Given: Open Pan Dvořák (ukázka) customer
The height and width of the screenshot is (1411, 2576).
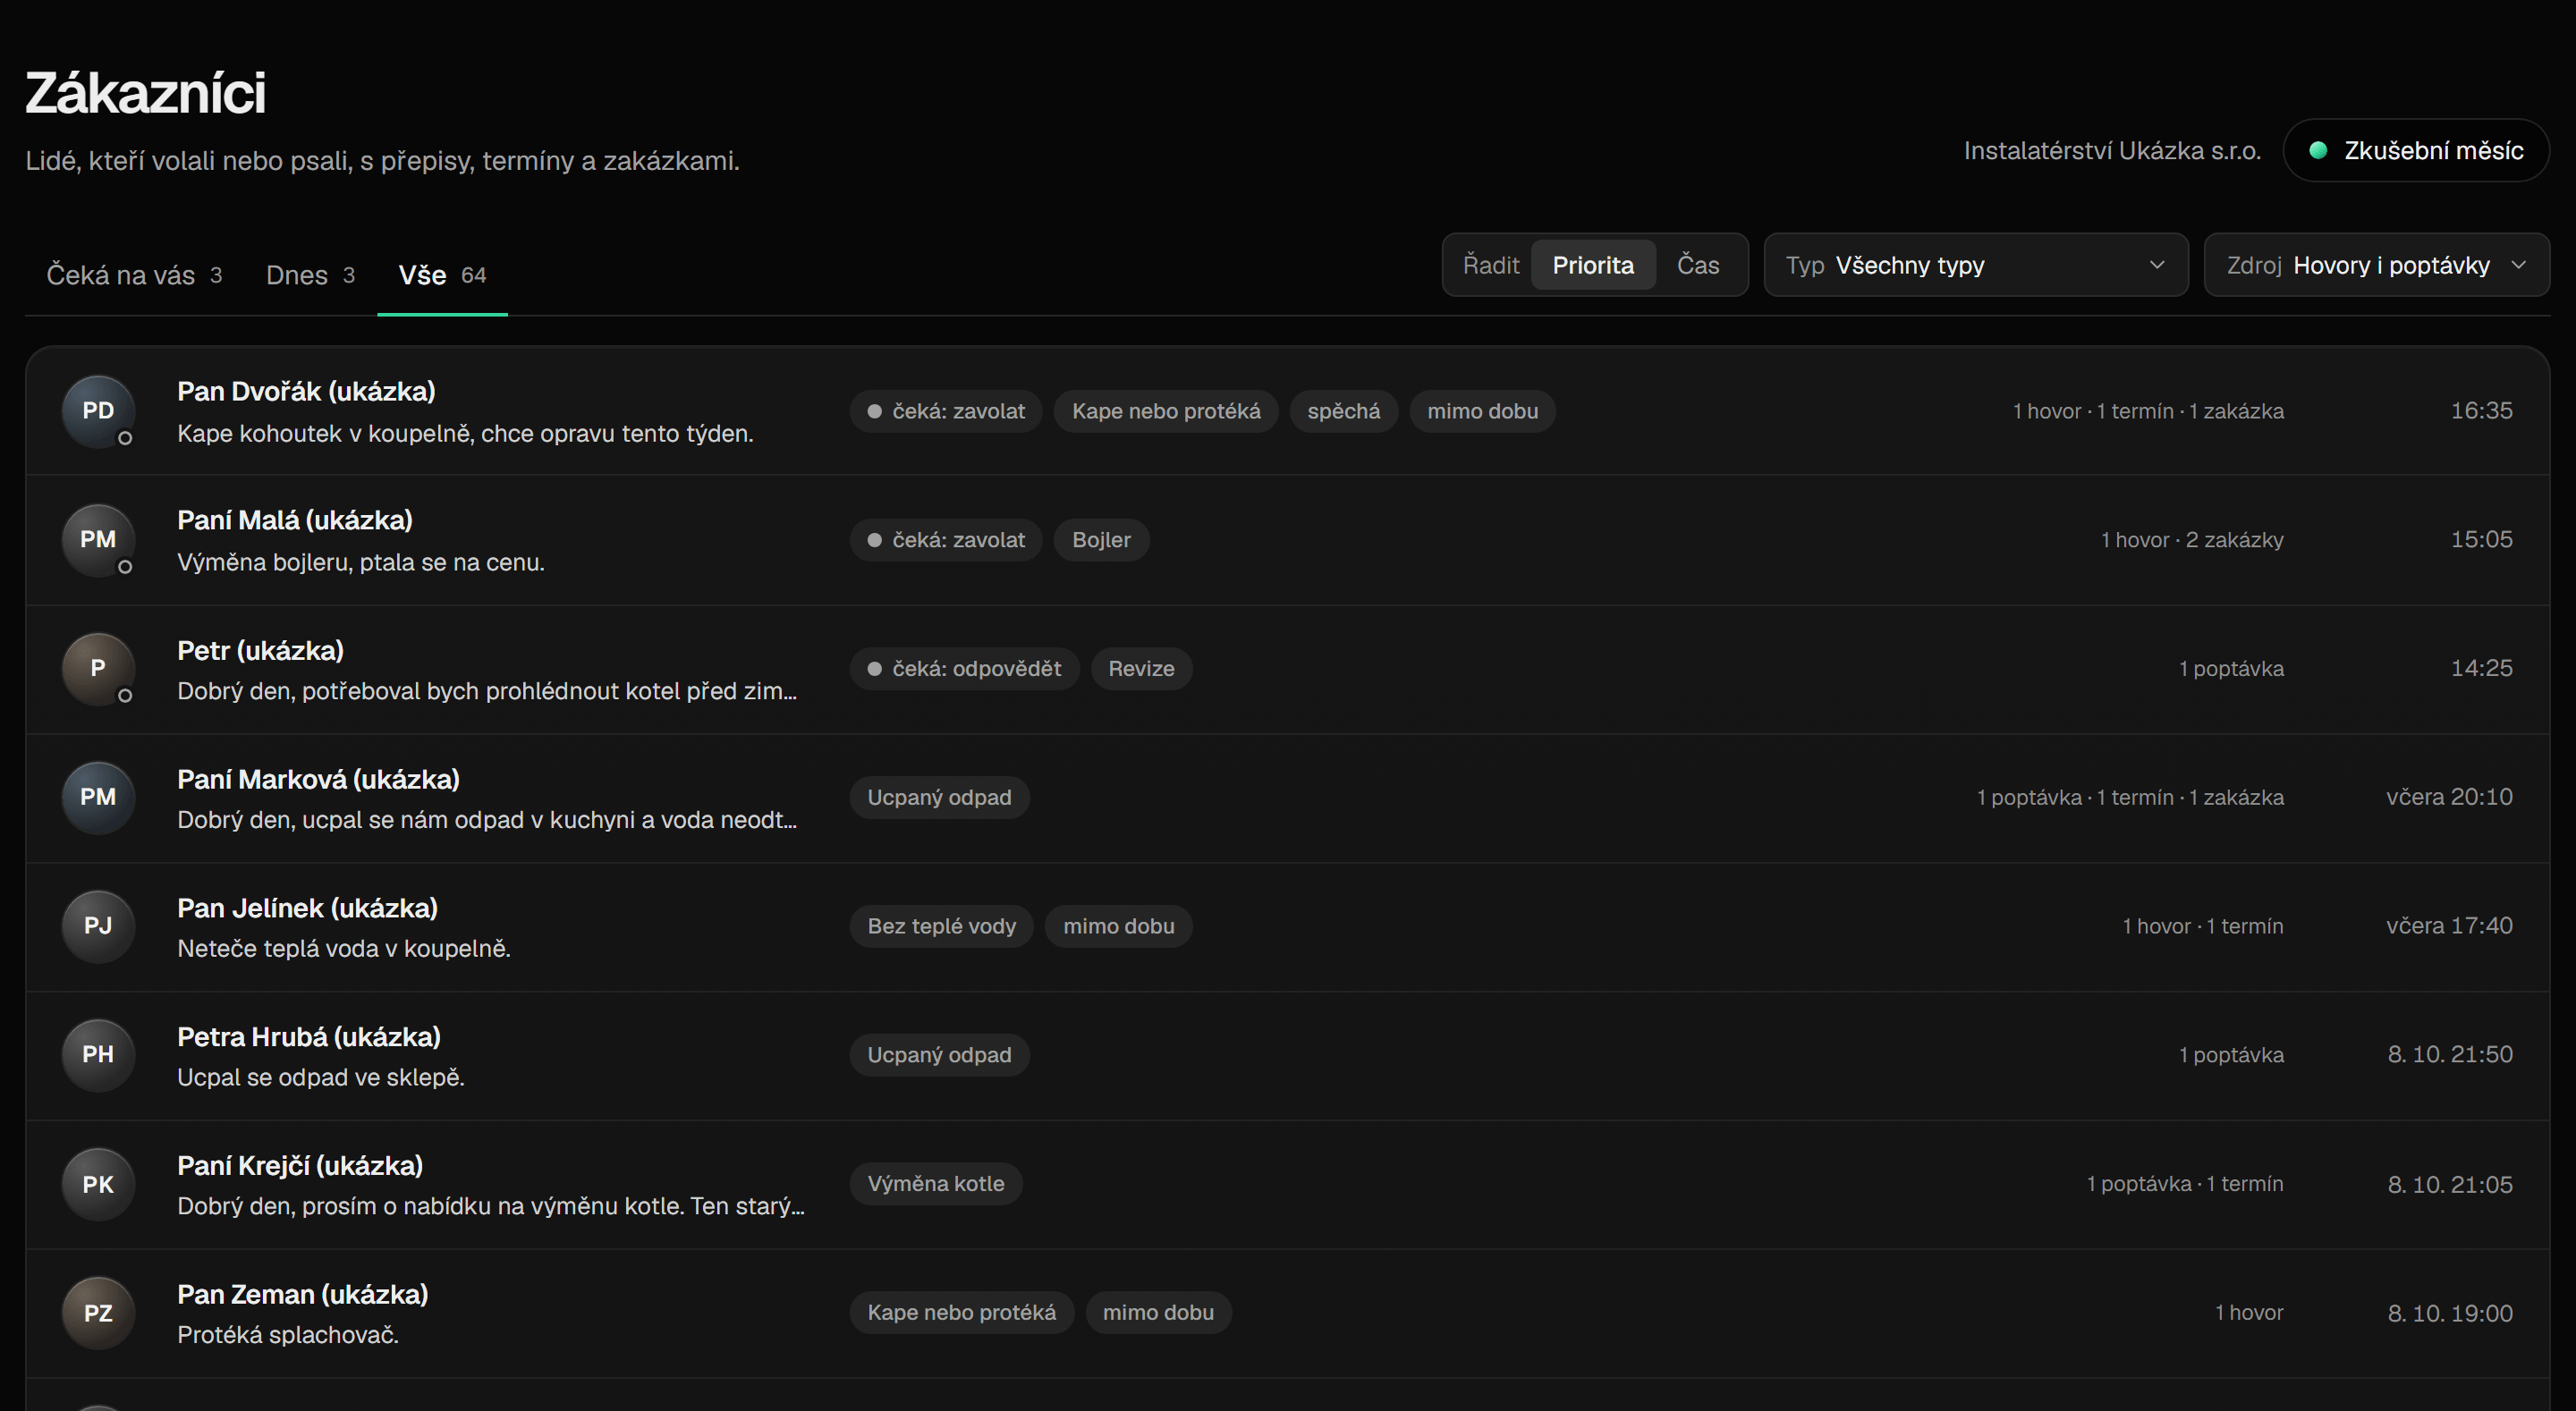Looking at the screenshot, I should (1288, 411).
